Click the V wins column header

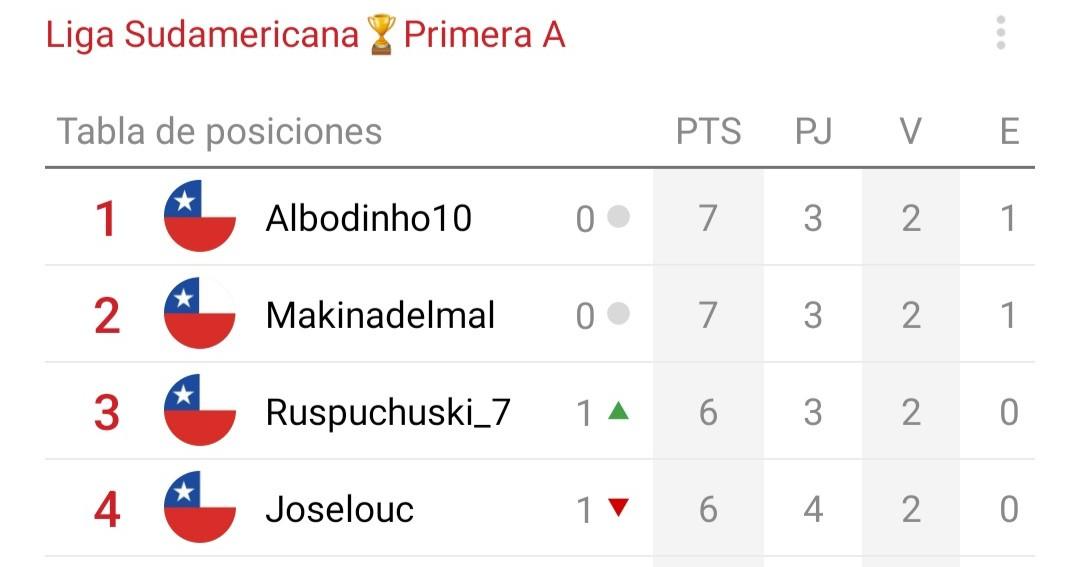911,131
